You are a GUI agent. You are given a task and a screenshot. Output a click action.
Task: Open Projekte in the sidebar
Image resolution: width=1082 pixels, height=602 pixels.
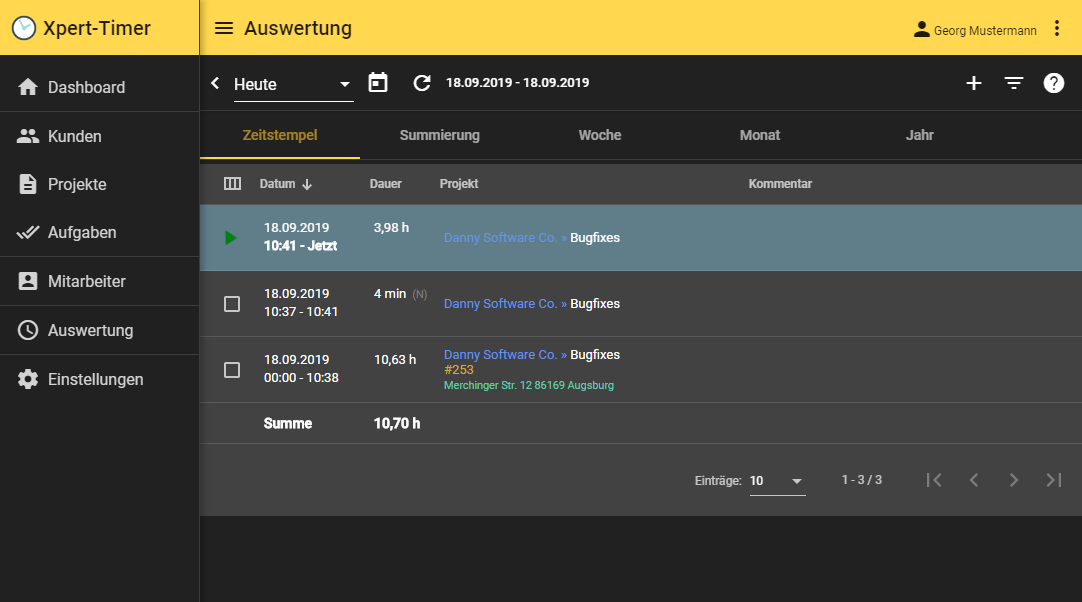point(77,184)
